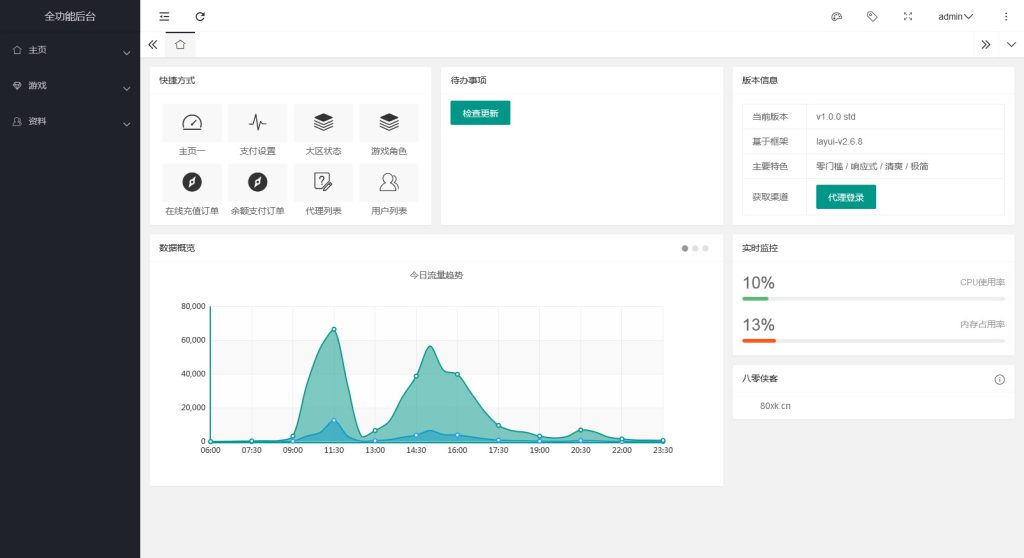Expand the 资料 sidebar menu item
This screenshot has width=1024, height=558.
(69, 122)
